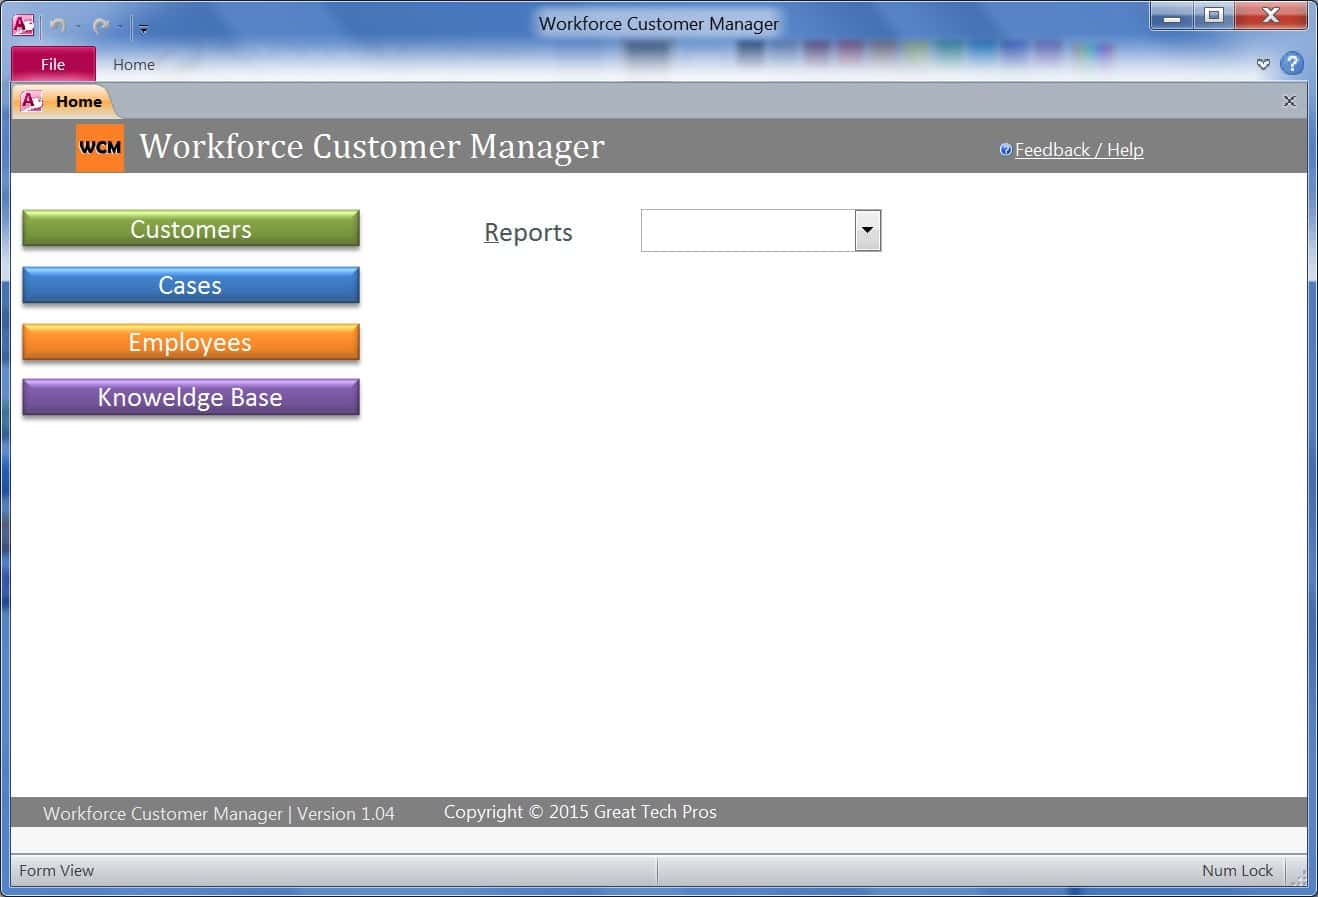Close the Home form with the X
Screen dimensions: 1318x897
pos(1289,101)
